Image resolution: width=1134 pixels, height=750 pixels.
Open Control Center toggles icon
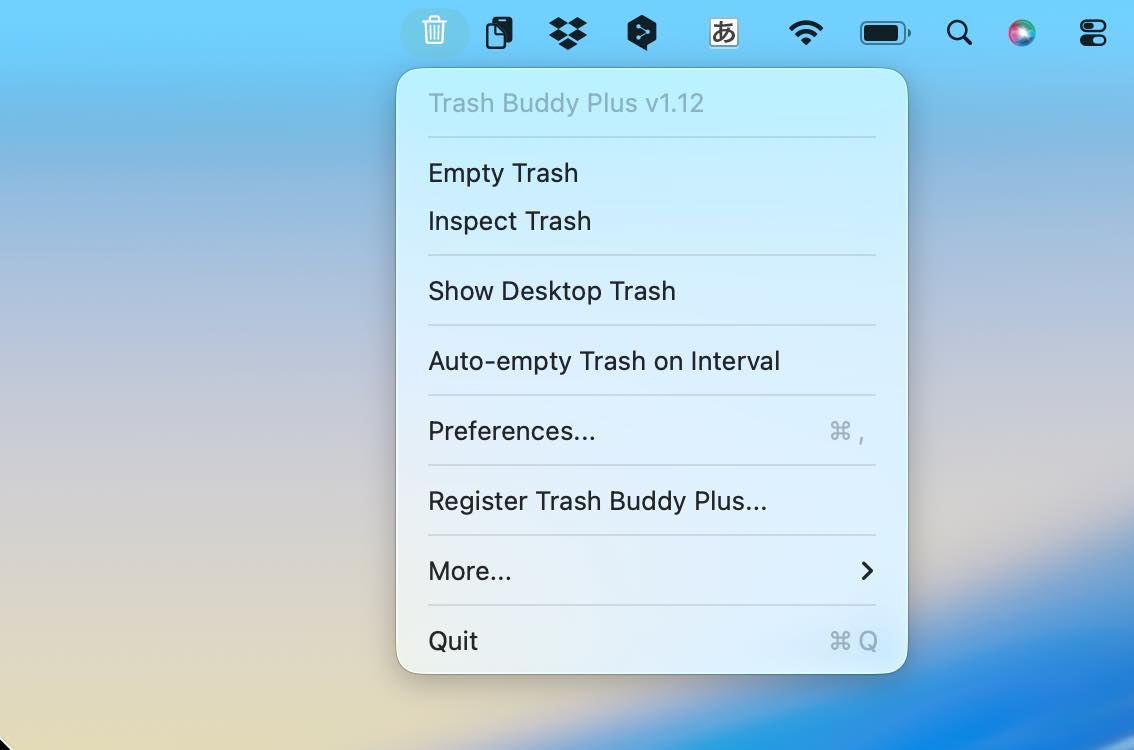[1093, 33]
